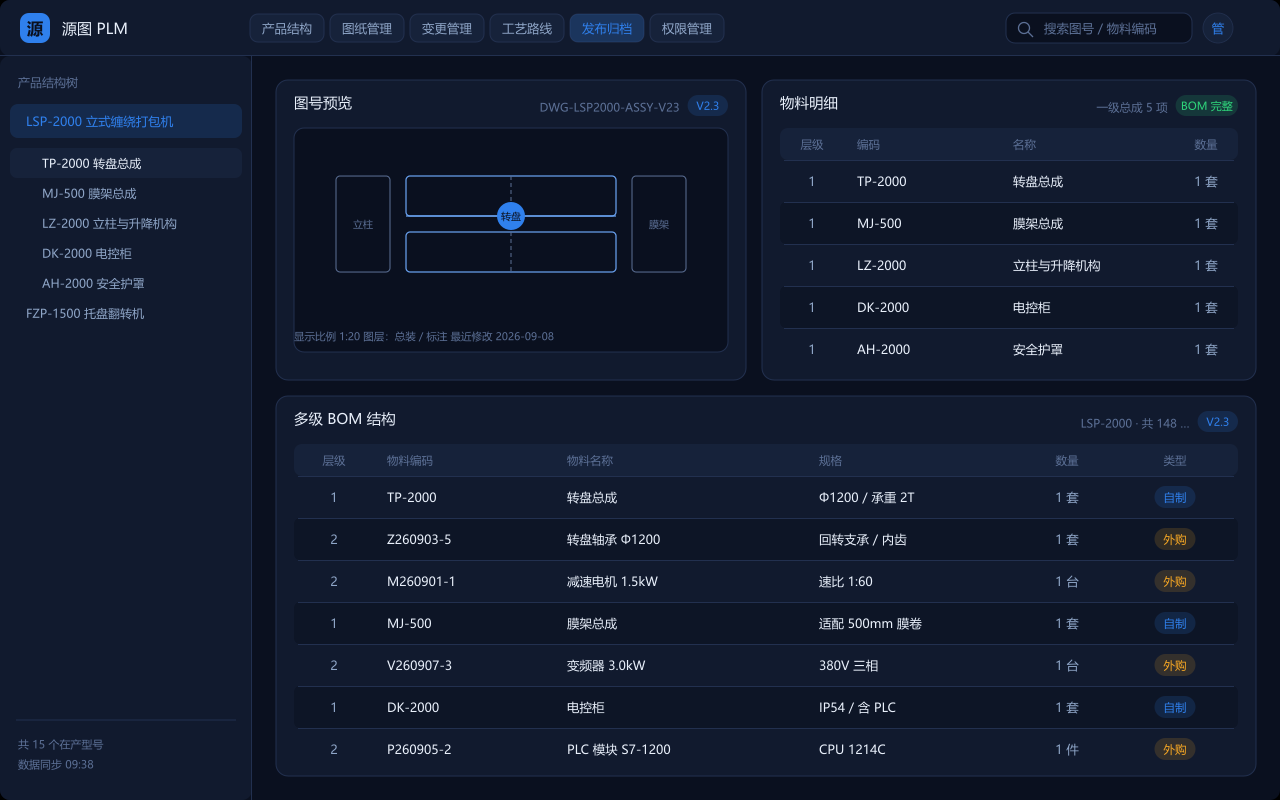Image resolution: width=1280 pixels, height=800 pixels.
Task: Click TP-2000 in the 物料明细 table
Action: pyautogui.click(x=882, y=181)
